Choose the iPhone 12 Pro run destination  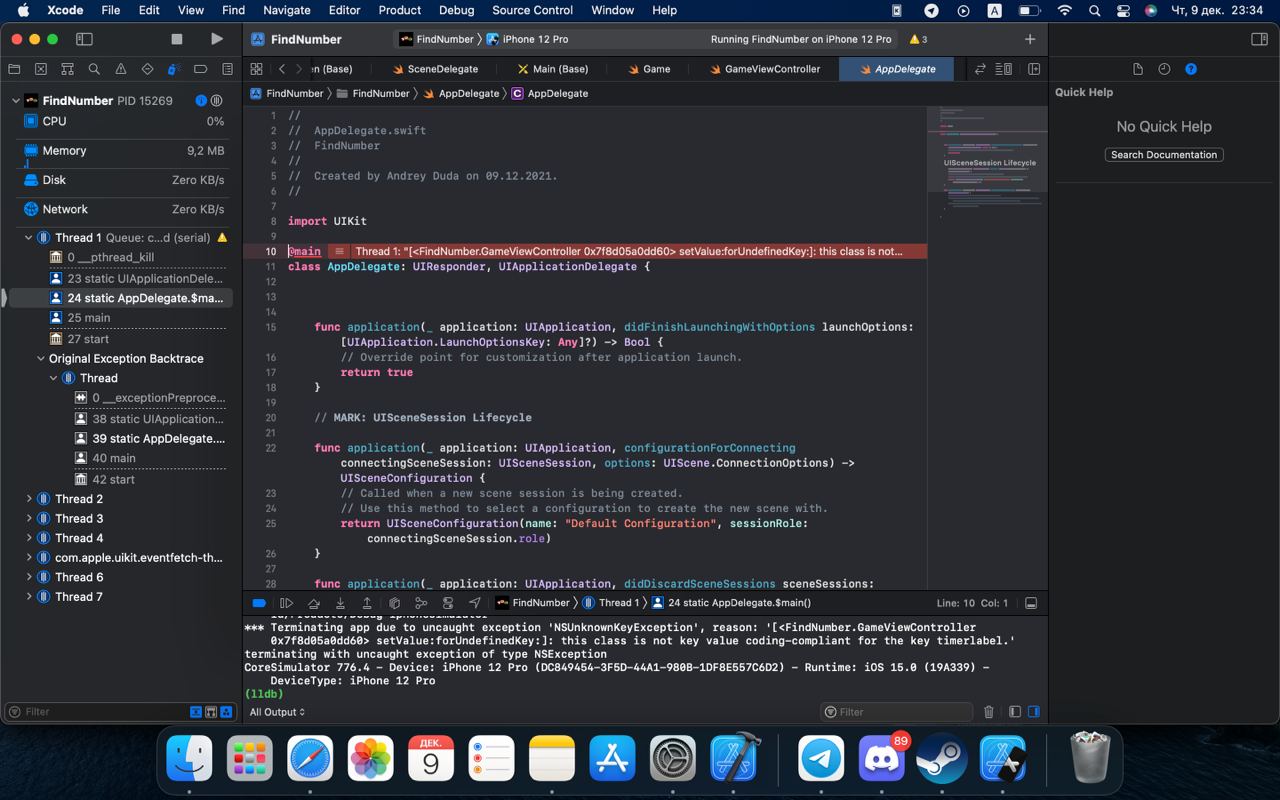coord(527,39)
